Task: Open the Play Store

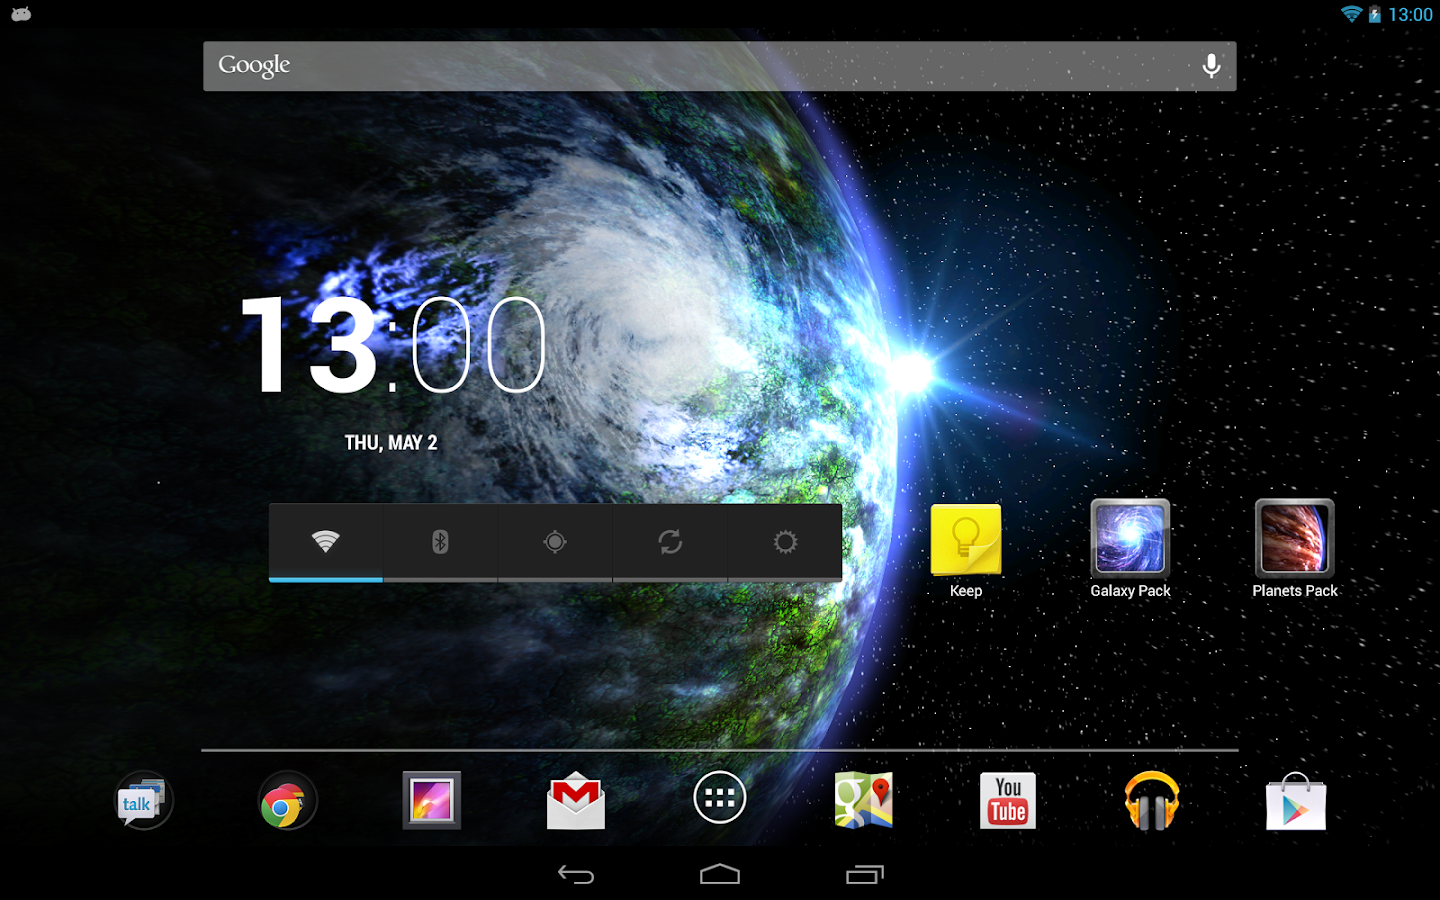Action: point(1295,800)
